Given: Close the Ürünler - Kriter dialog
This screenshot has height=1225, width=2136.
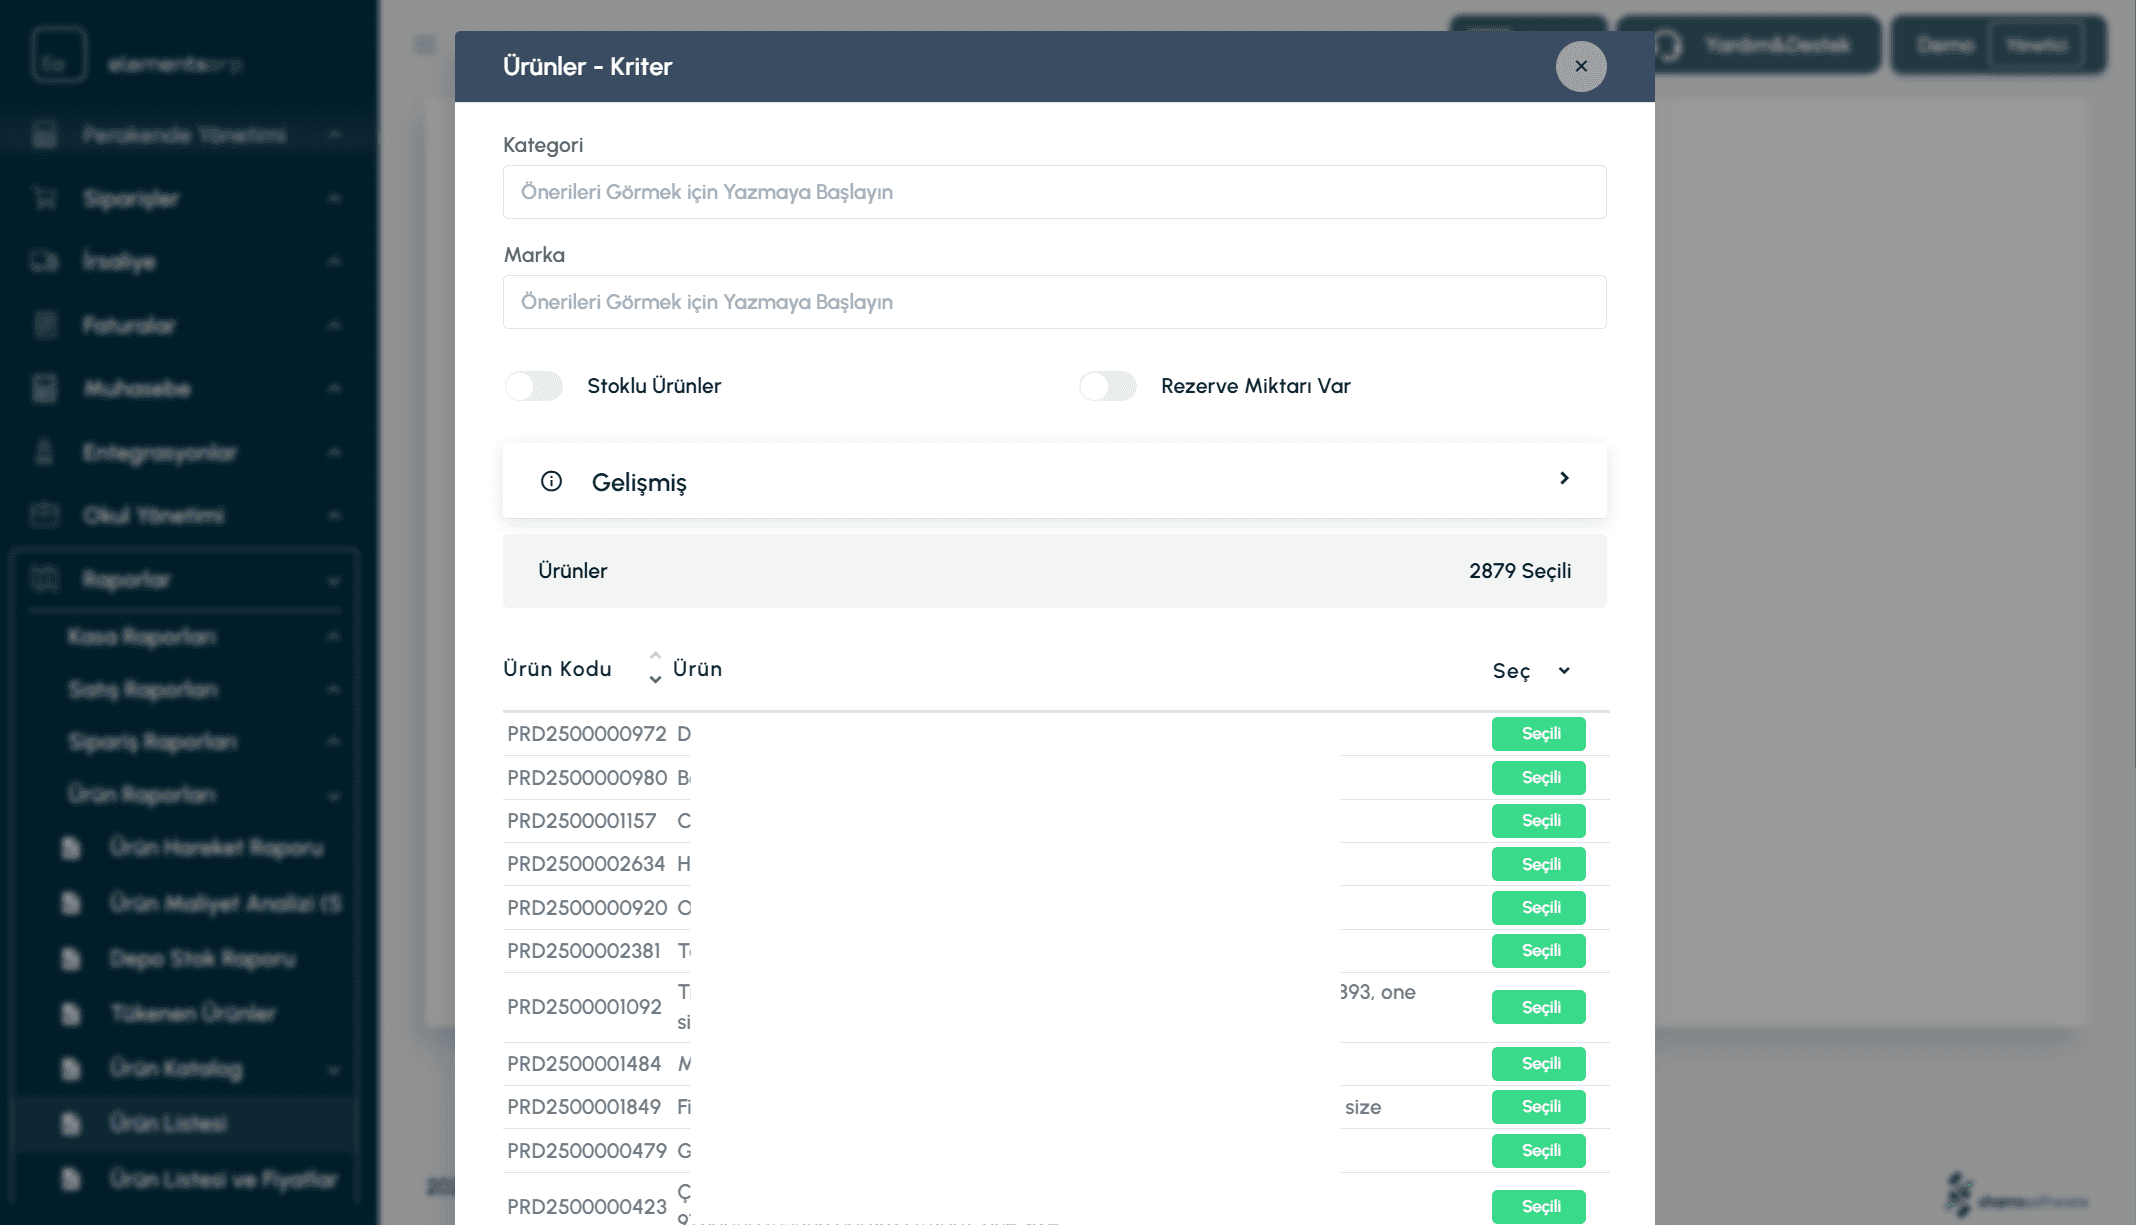Looking at the screenshot, I should [1580, 66].
